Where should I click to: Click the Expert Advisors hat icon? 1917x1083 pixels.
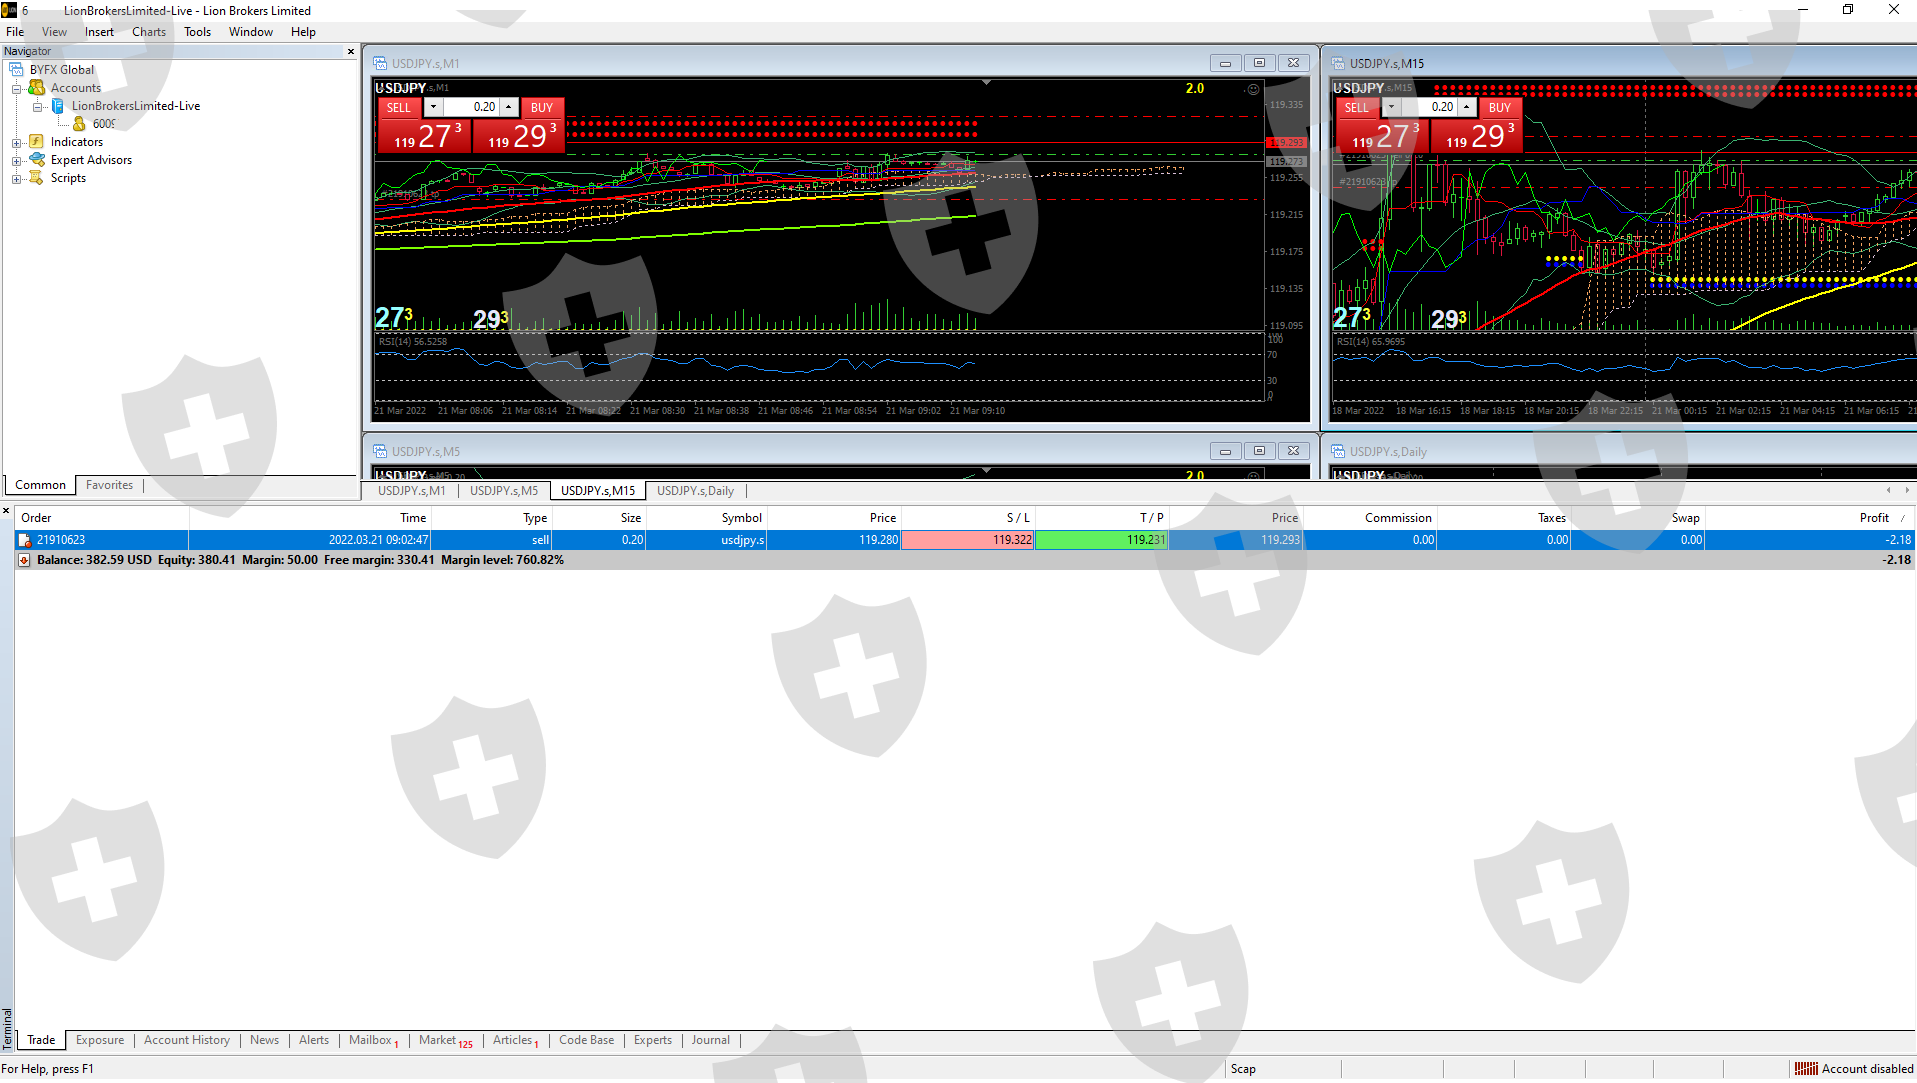[37, 160]
